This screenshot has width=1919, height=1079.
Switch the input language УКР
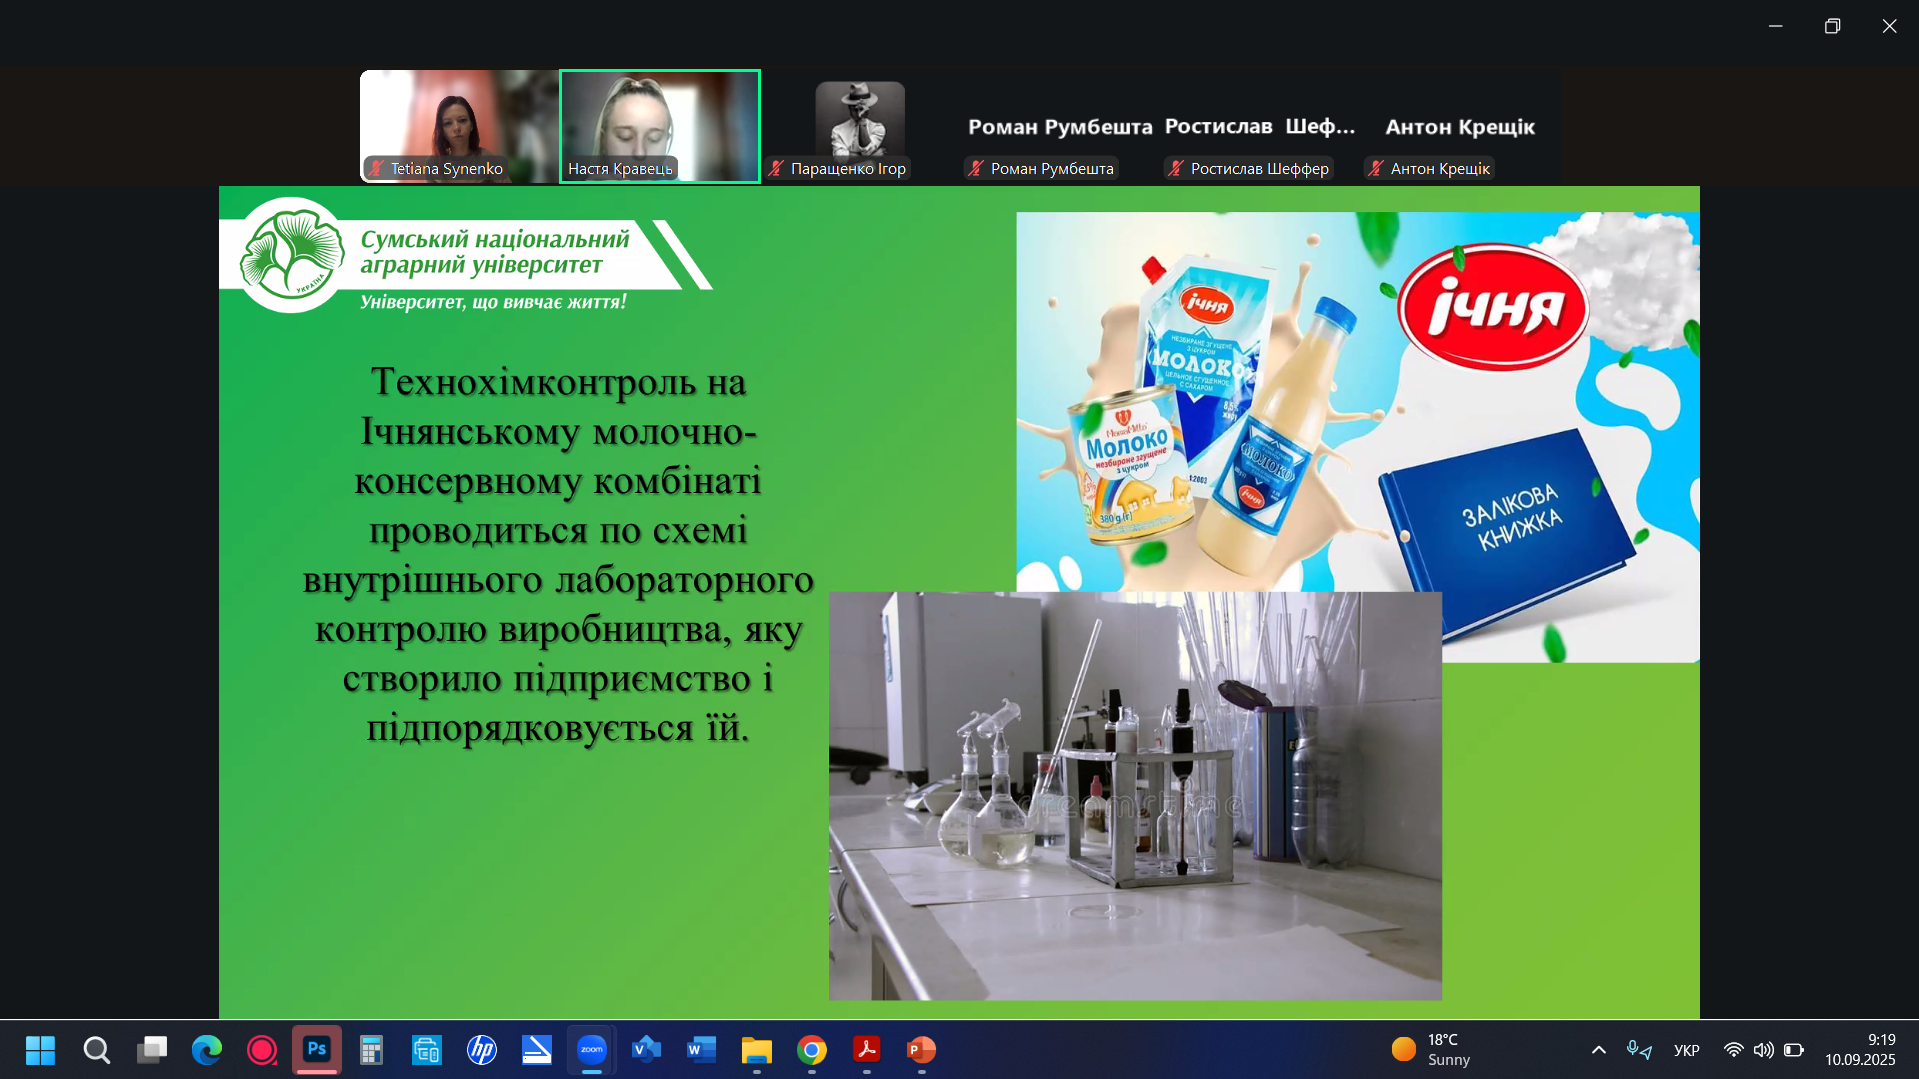point(1686,1050)
